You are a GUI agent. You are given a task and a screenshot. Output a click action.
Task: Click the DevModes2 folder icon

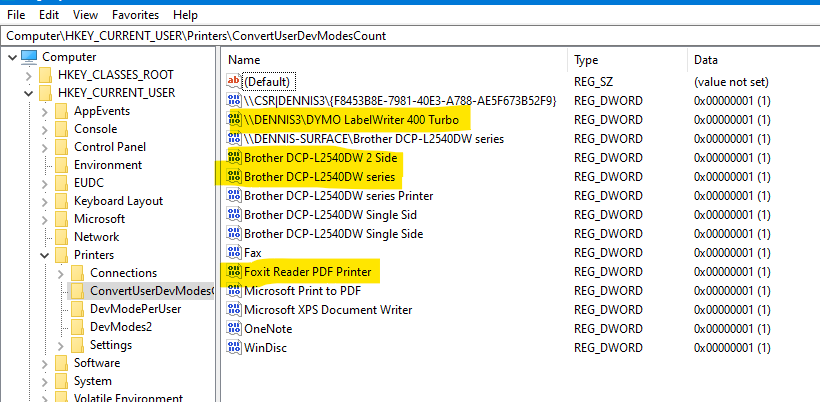click(x=77, y=327)
